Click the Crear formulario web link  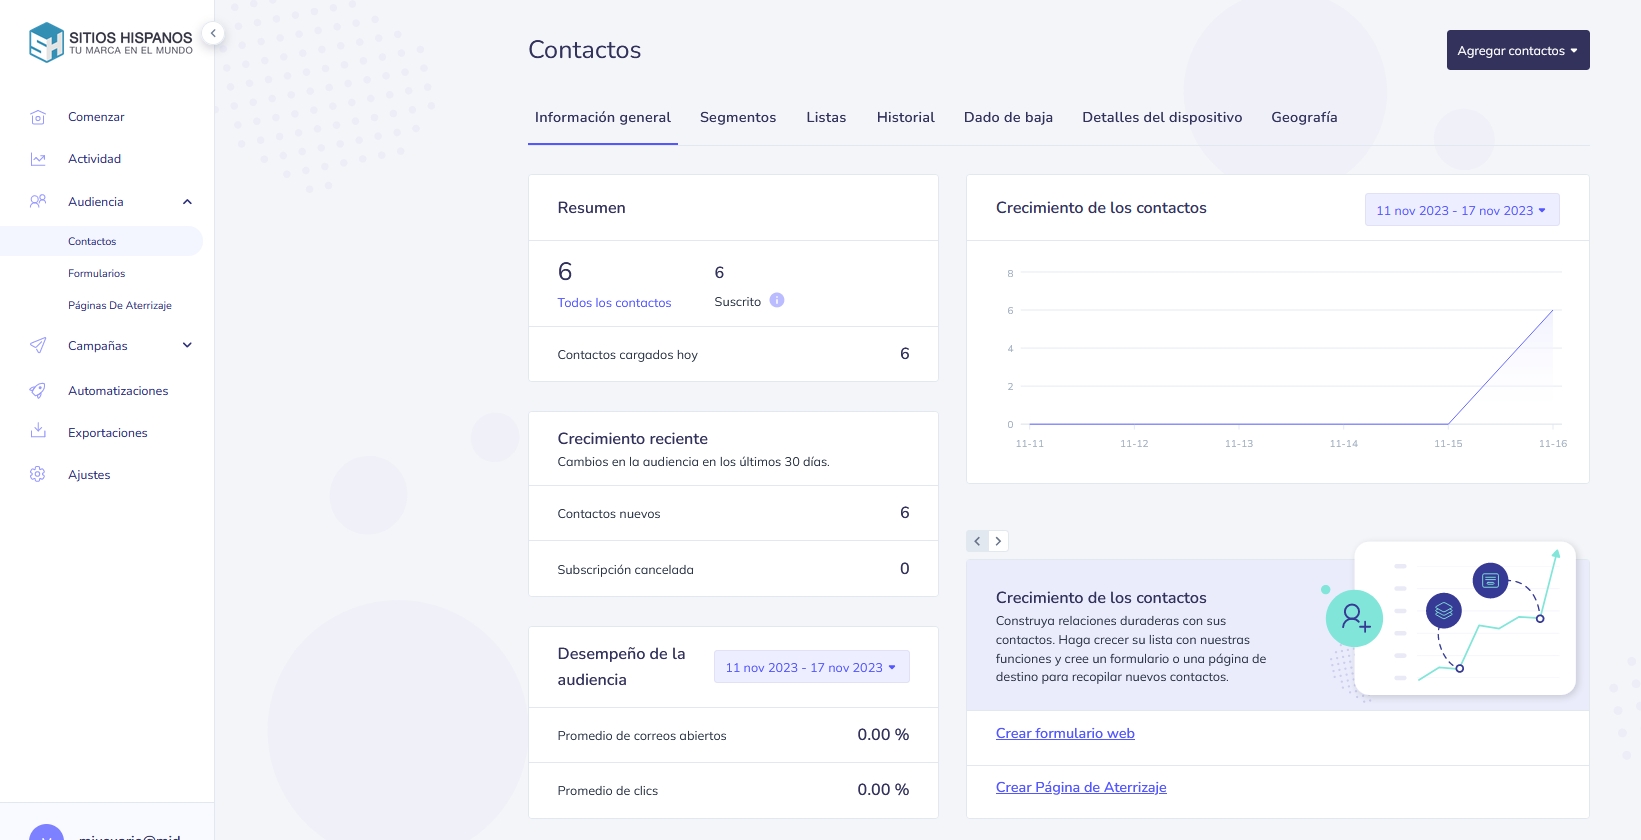pyautogui.click(x=1065, y=733)
